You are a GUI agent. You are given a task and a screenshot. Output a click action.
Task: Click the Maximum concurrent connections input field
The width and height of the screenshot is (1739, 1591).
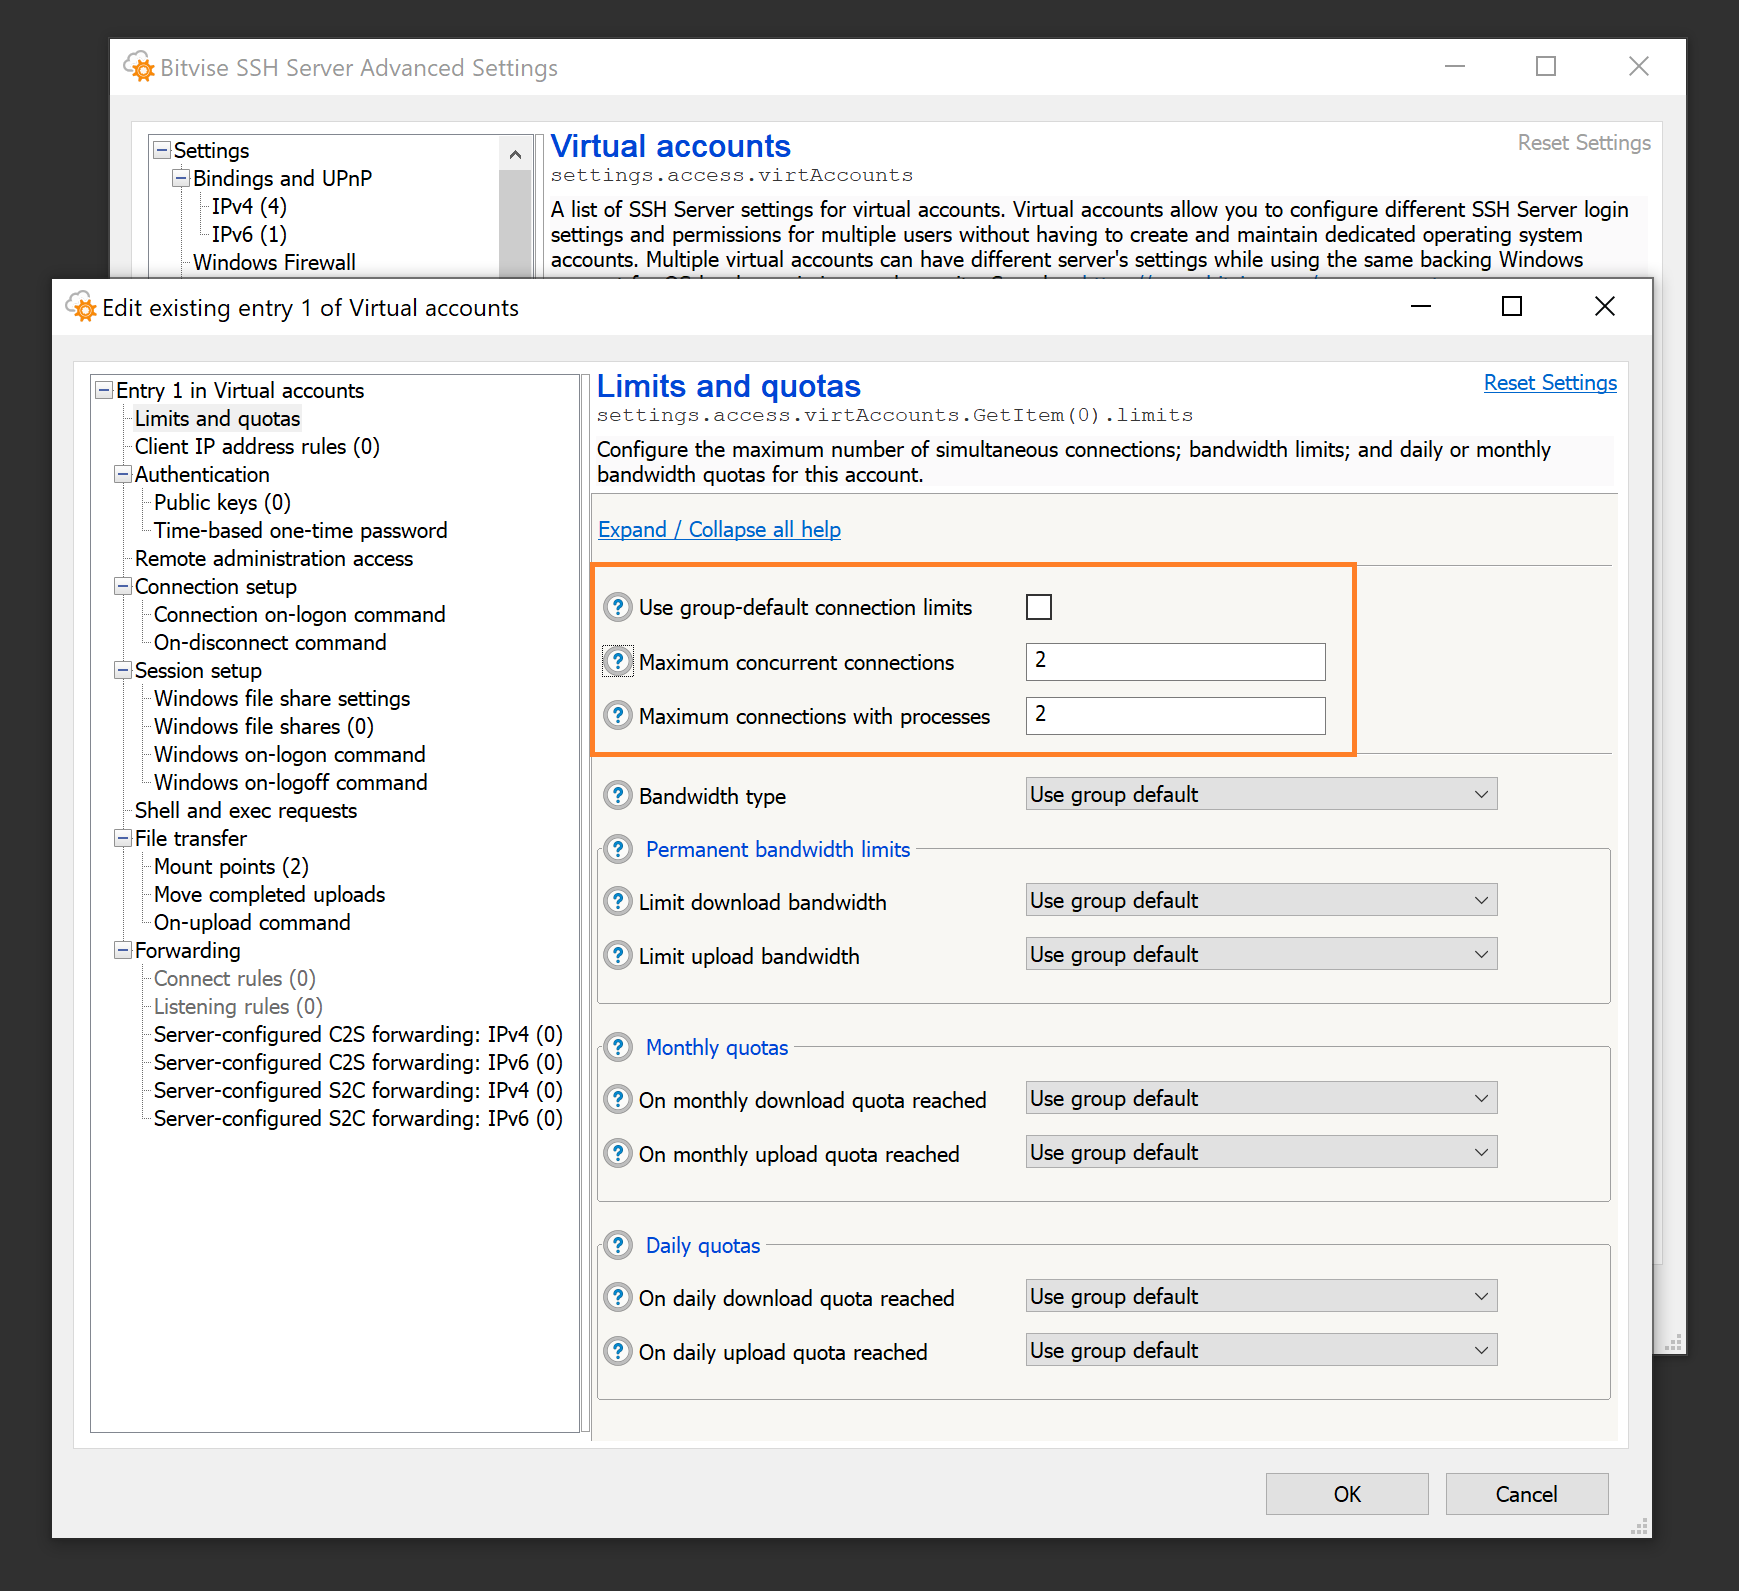[1175, 662]
